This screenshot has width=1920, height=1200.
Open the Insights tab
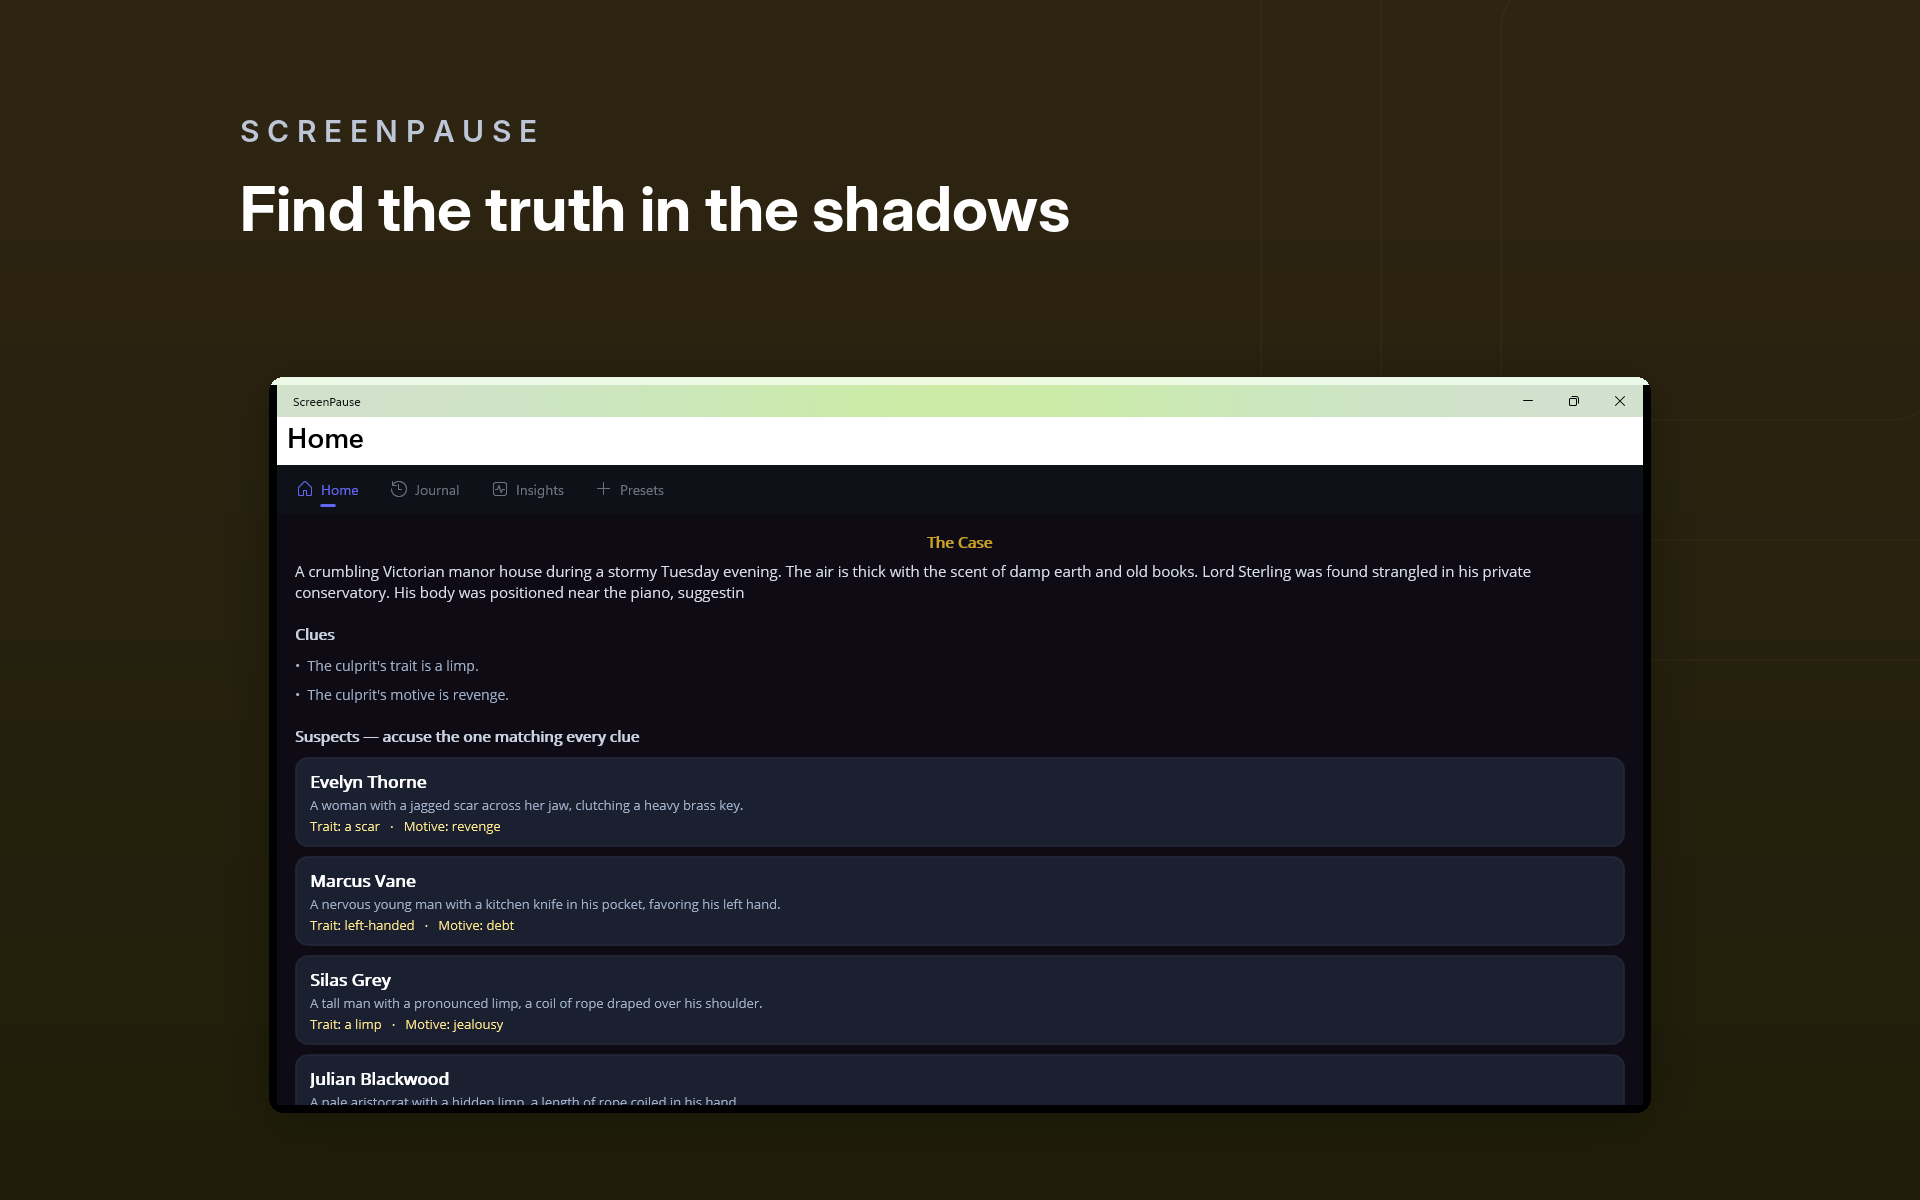pyautogui.click(x=528, y=490)
